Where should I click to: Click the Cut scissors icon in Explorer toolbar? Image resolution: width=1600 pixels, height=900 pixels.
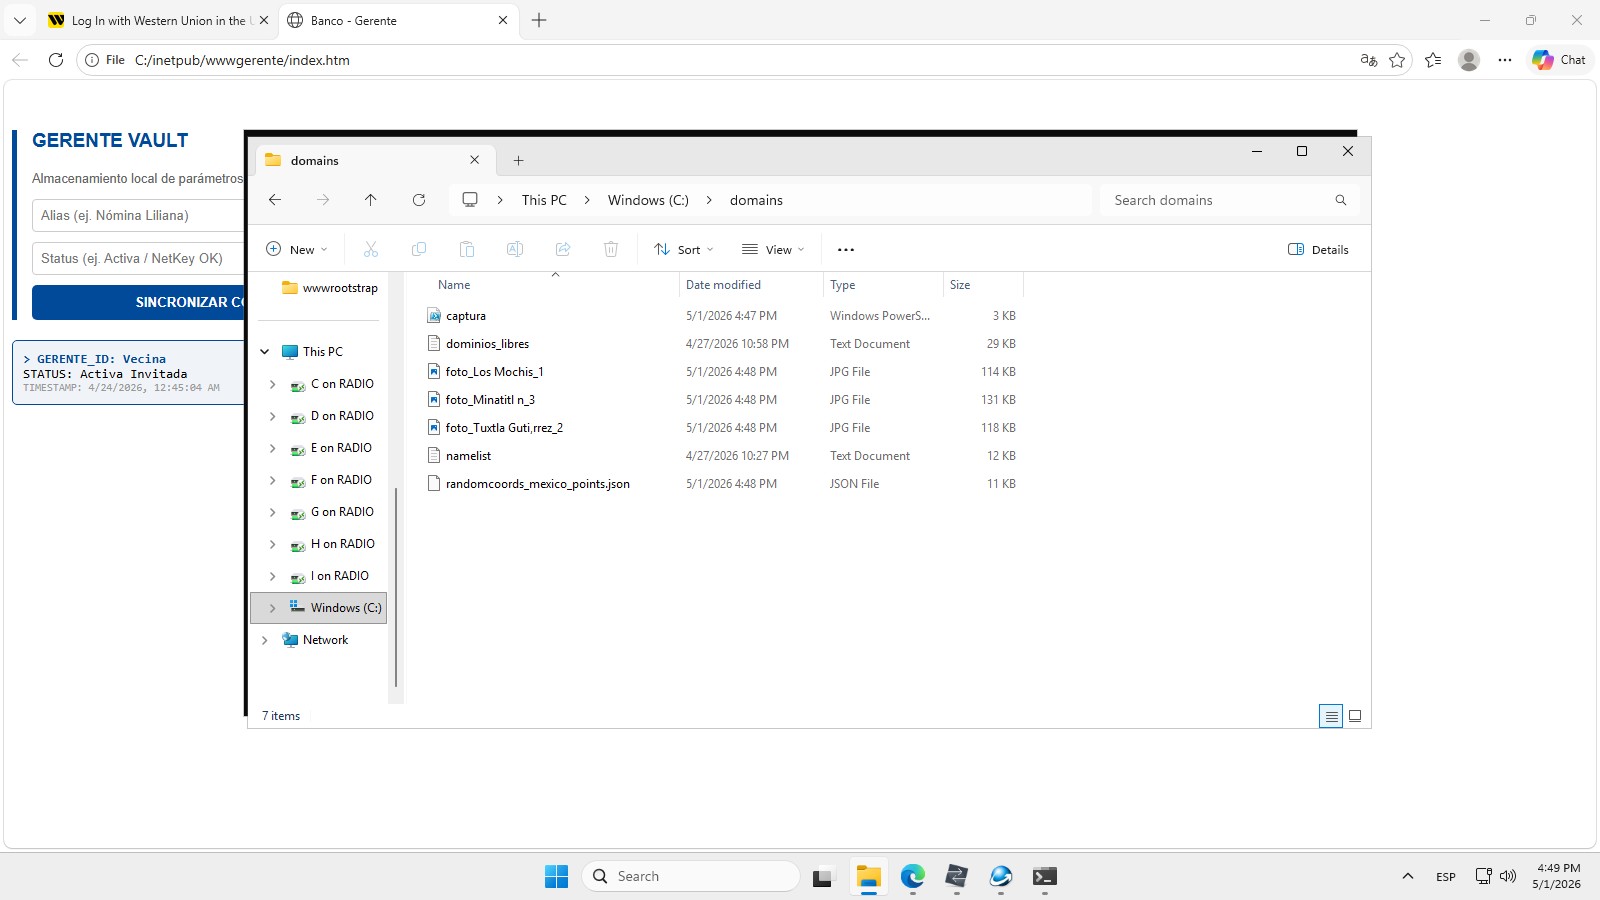pyautogui.click(x=371, y=249)
